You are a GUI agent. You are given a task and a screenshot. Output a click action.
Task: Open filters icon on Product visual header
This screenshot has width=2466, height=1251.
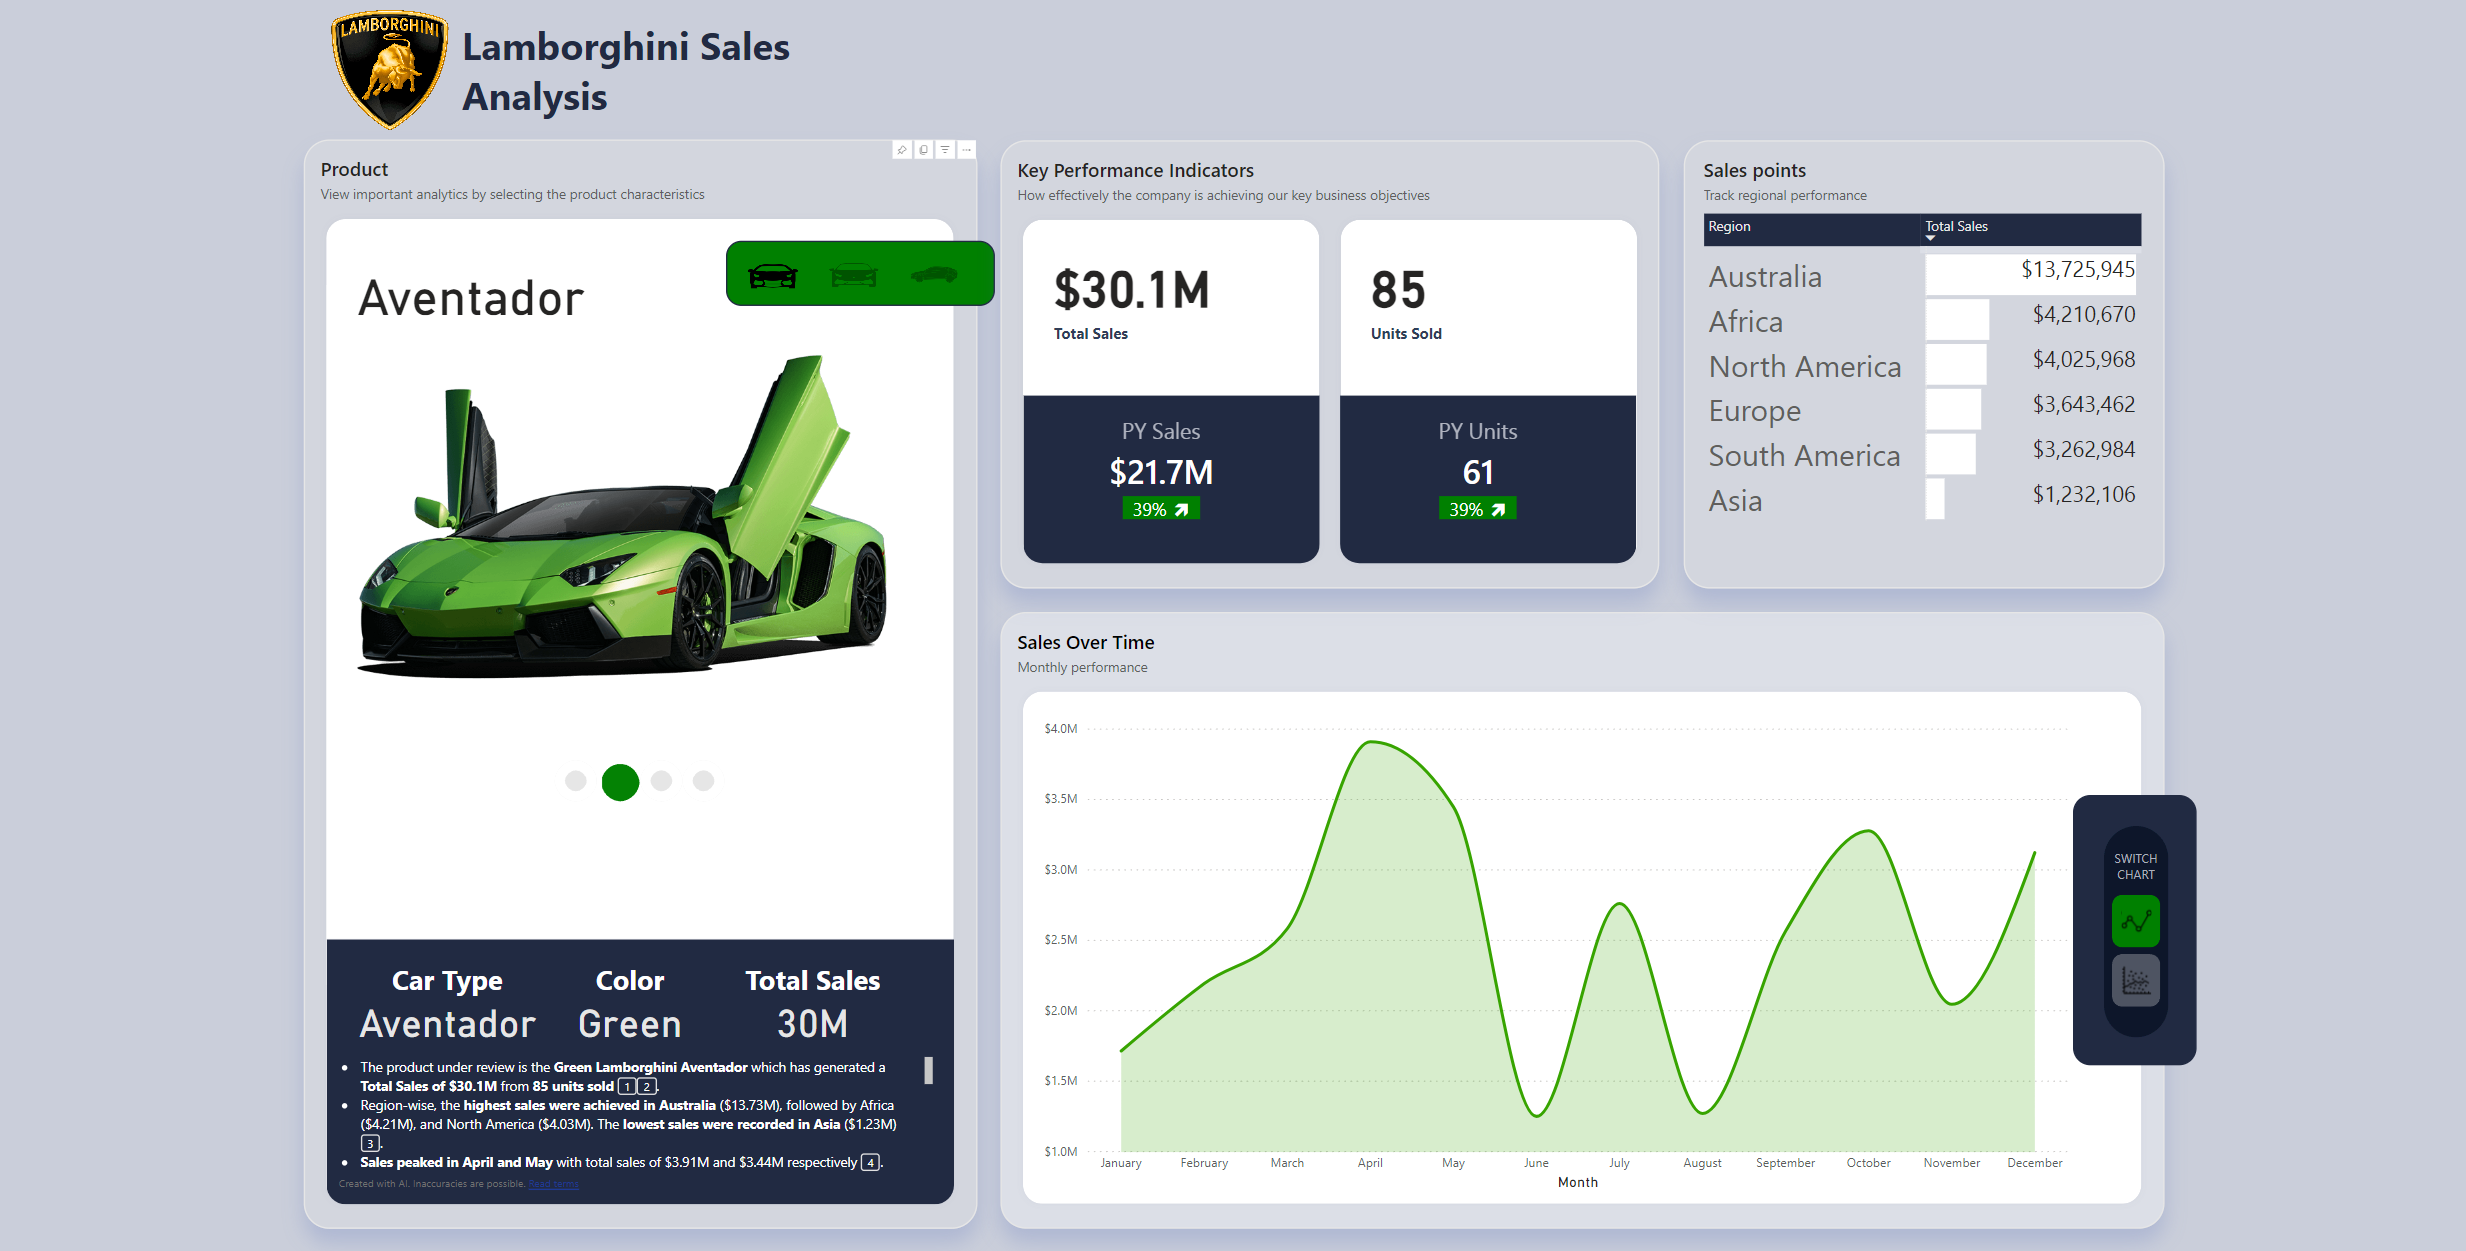pyautogui.click(x=945, y=150)
